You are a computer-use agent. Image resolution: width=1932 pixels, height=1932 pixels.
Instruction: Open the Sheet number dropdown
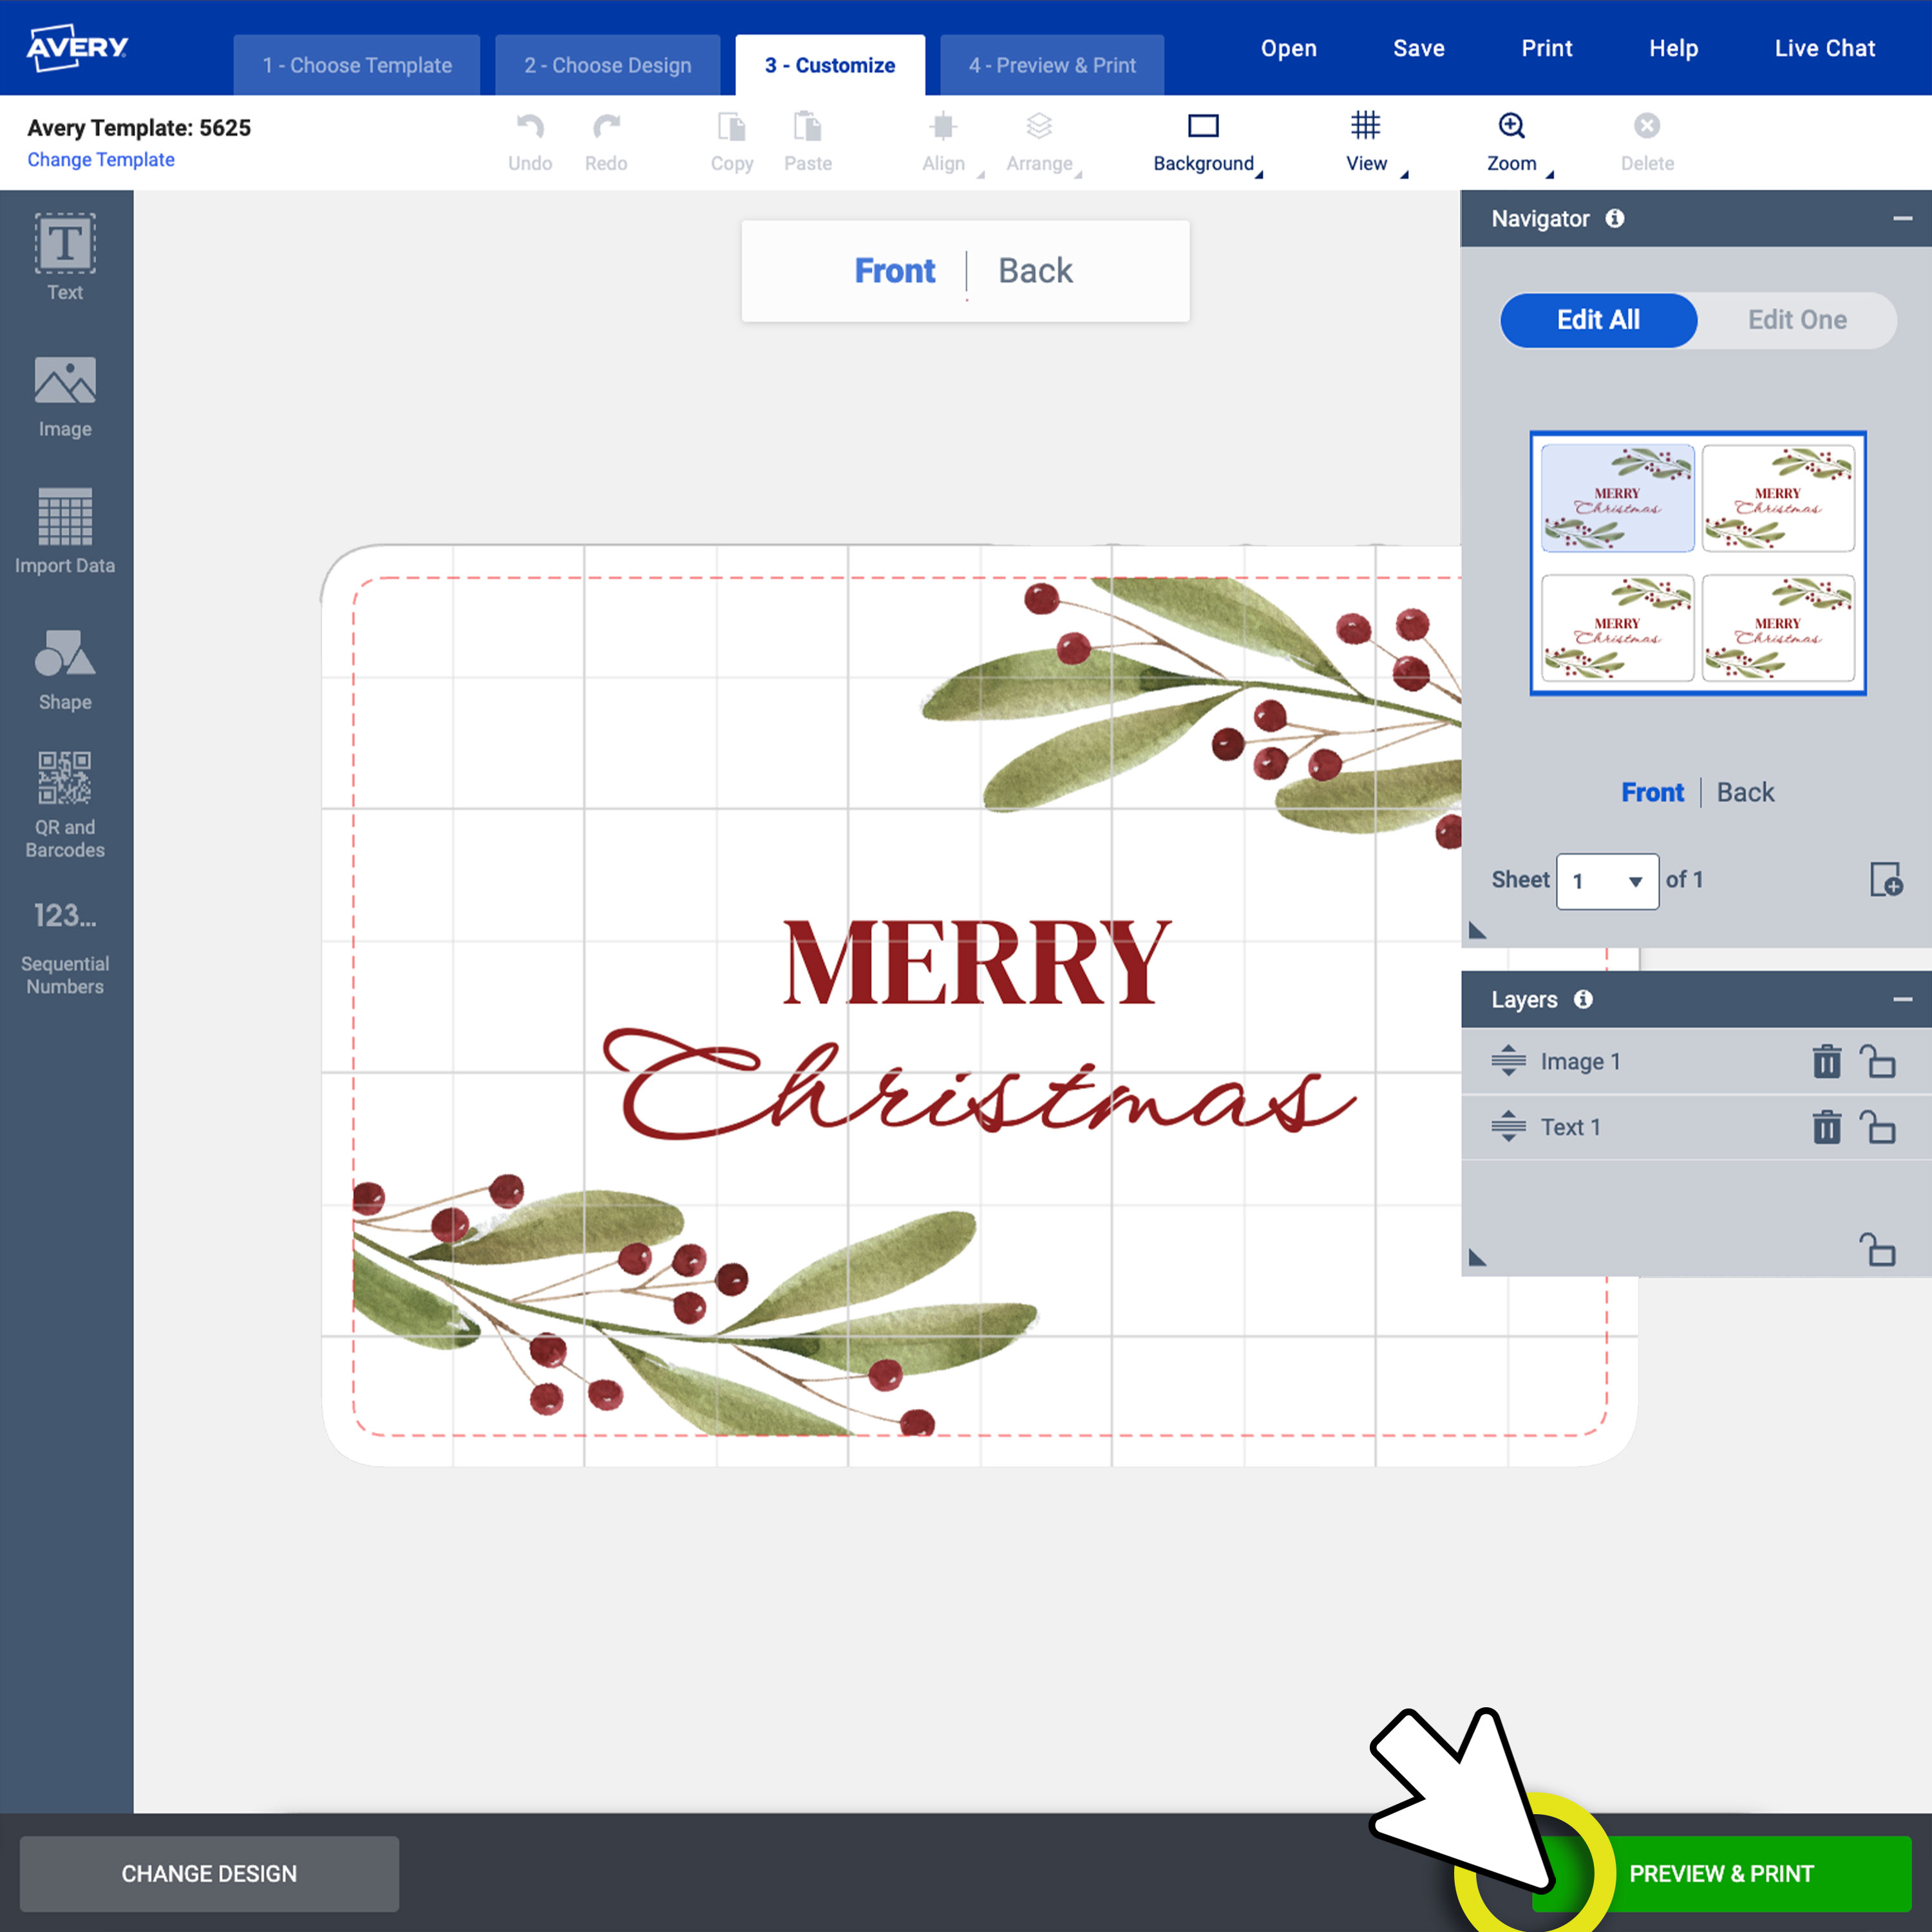pos(1607,881)
